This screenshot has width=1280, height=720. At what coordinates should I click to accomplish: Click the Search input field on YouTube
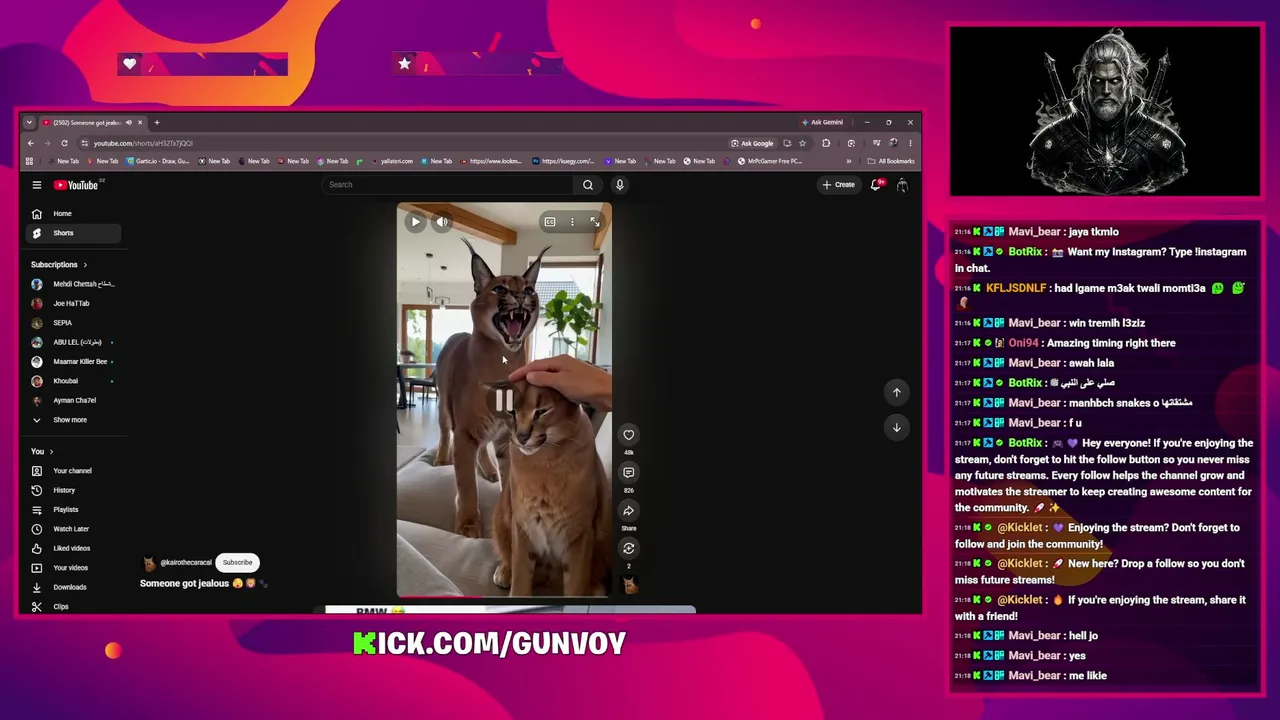pos(448,185)
